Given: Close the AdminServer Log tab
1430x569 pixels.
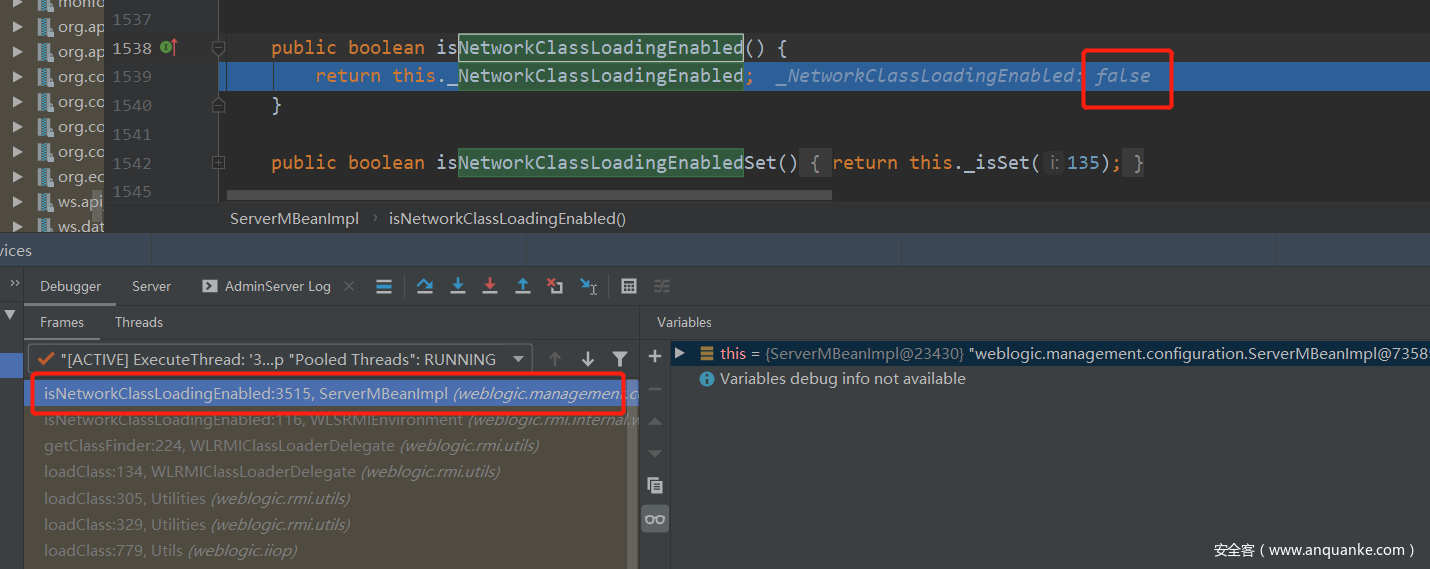Looking at the screenshot, I should pyautogui.click(x=349, y=286).
